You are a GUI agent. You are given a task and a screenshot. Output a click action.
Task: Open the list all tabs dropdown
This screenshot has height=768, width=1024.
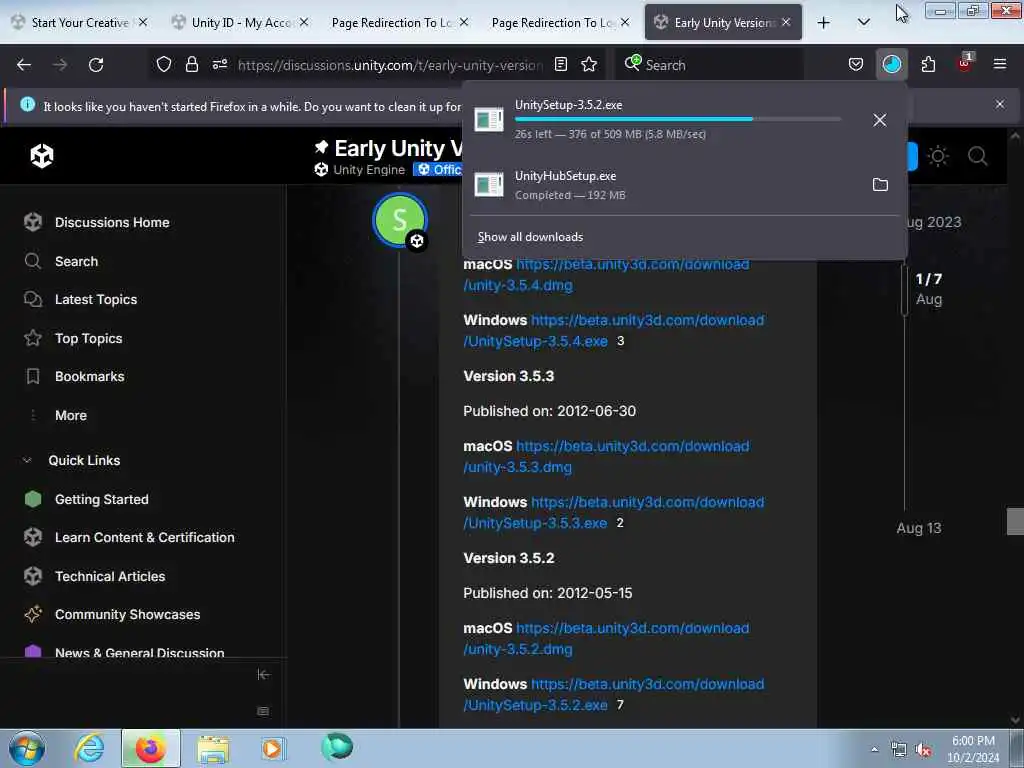point(863,23)
